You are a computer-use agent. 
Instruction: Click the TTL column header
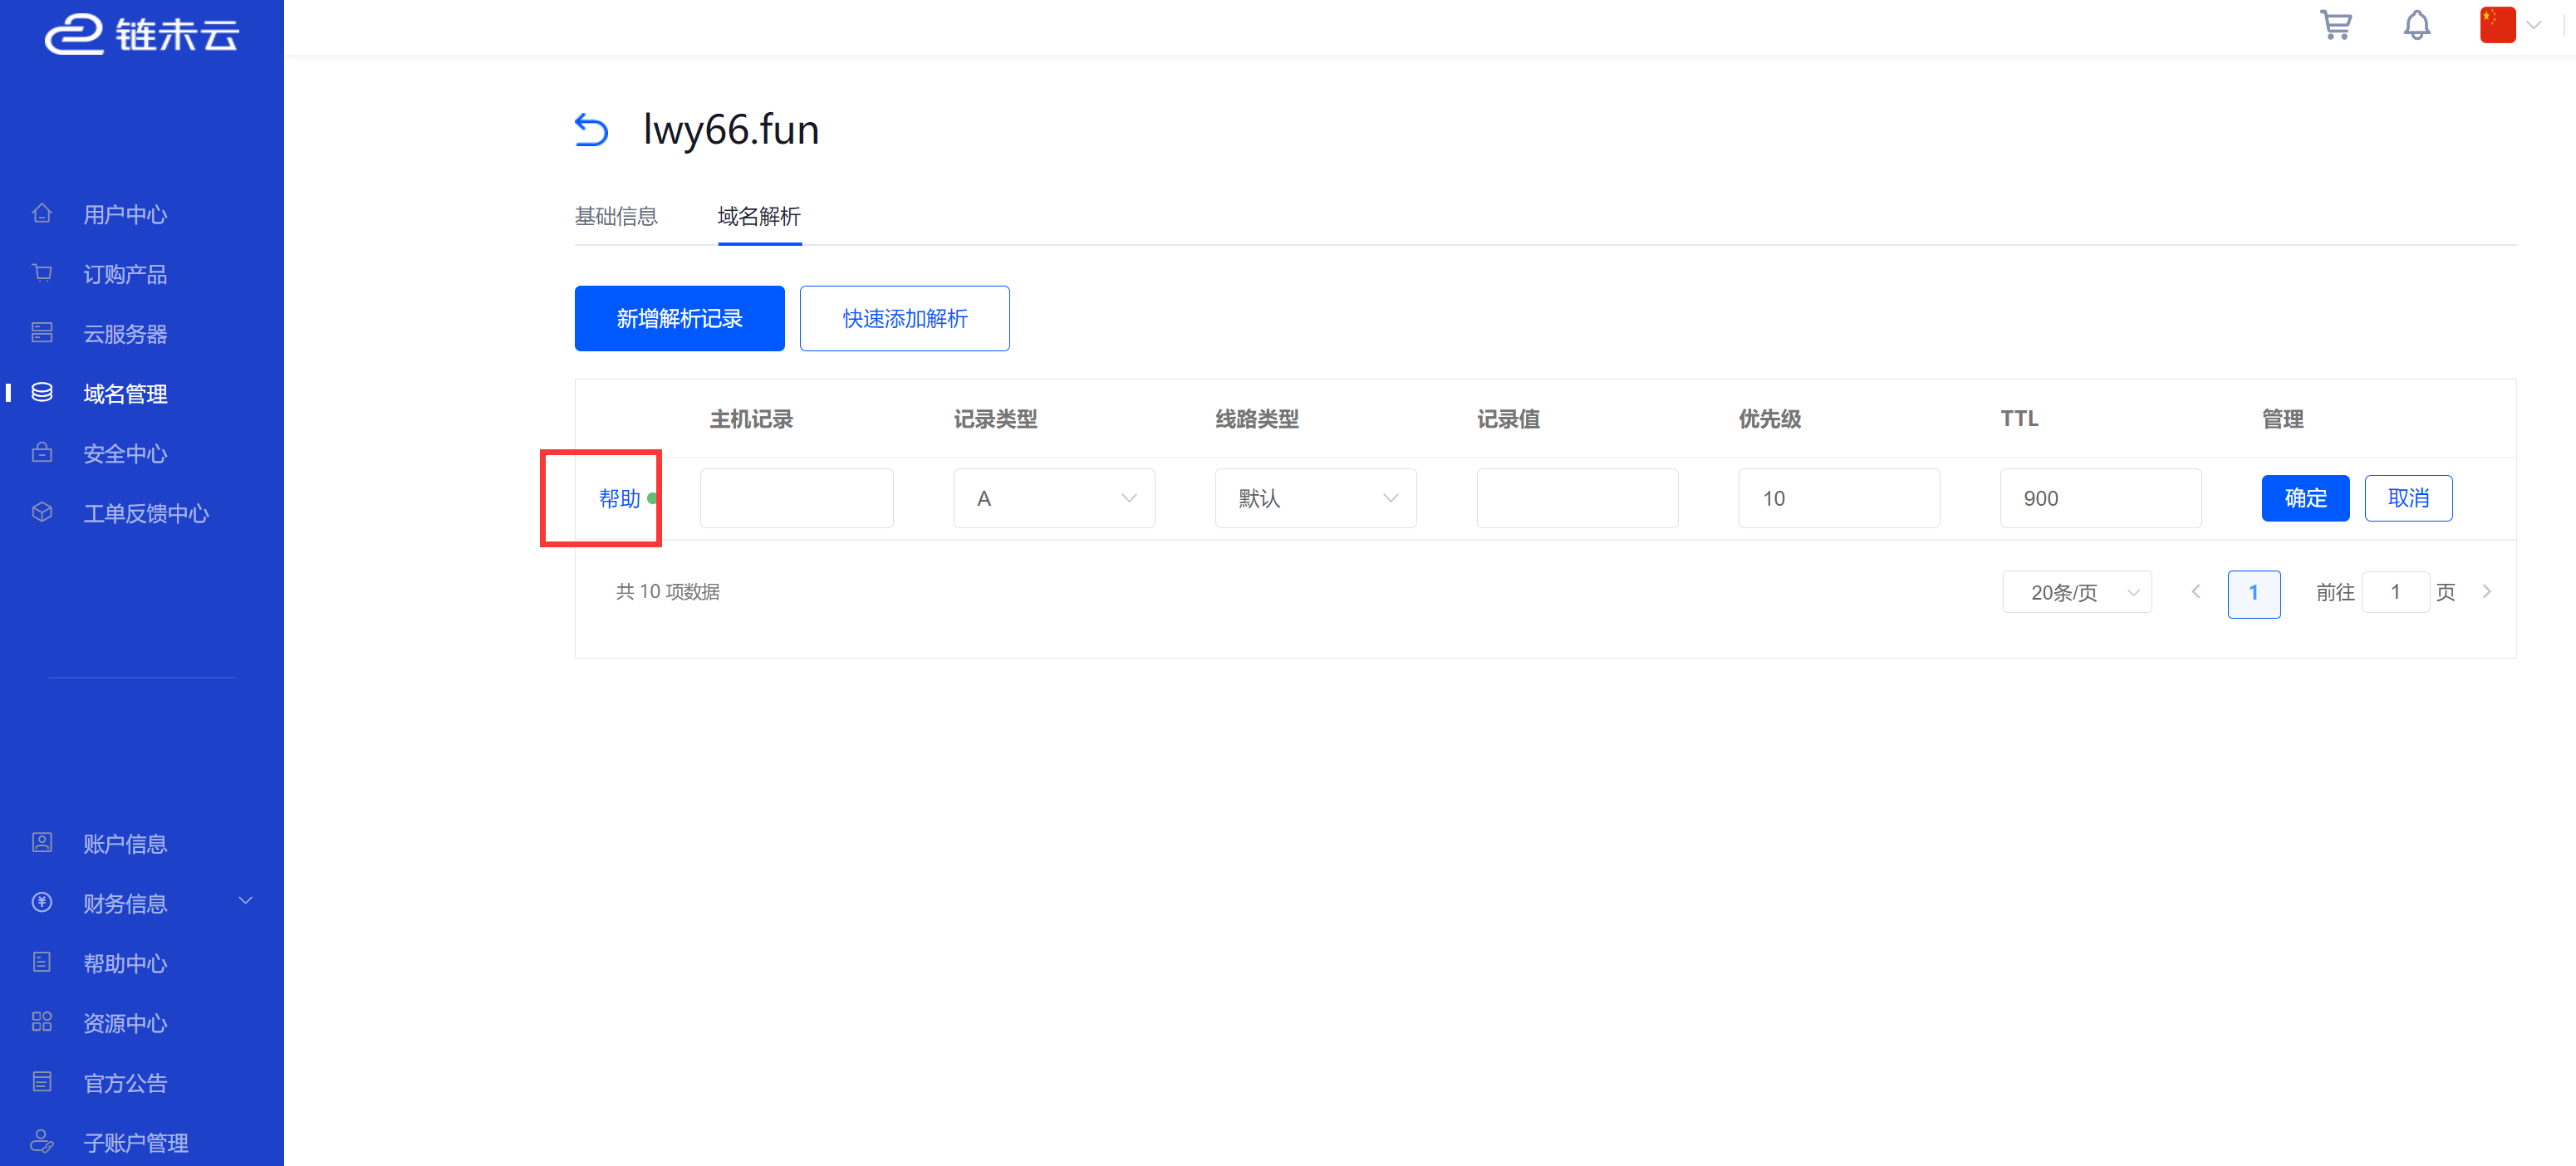pos(2019,419)
